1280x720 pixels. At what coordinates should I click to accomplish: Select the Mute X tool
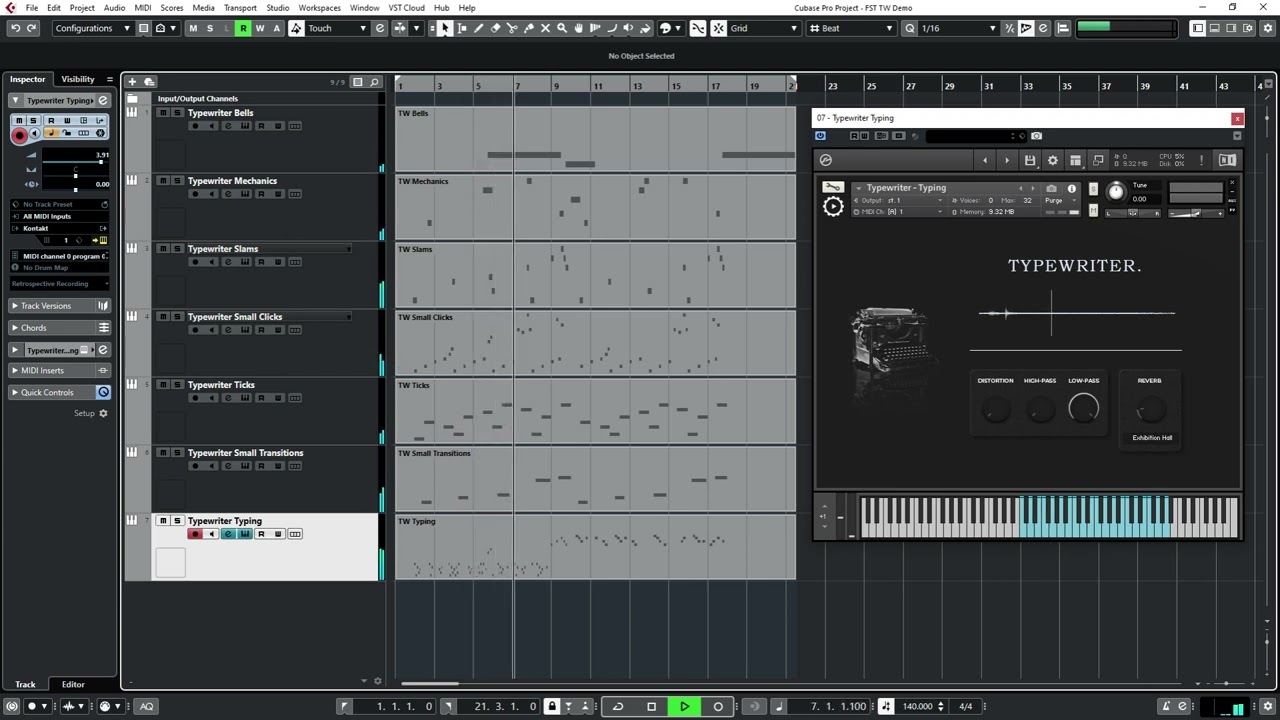coord(546,28)
